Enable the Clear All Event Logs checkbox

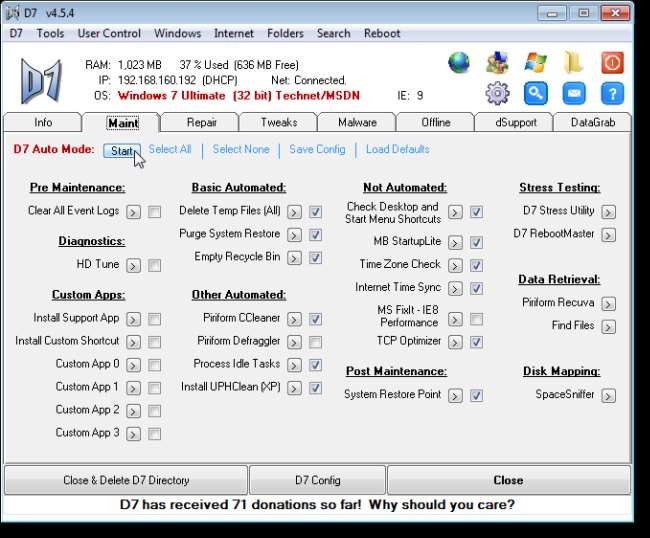coord(154,212)
